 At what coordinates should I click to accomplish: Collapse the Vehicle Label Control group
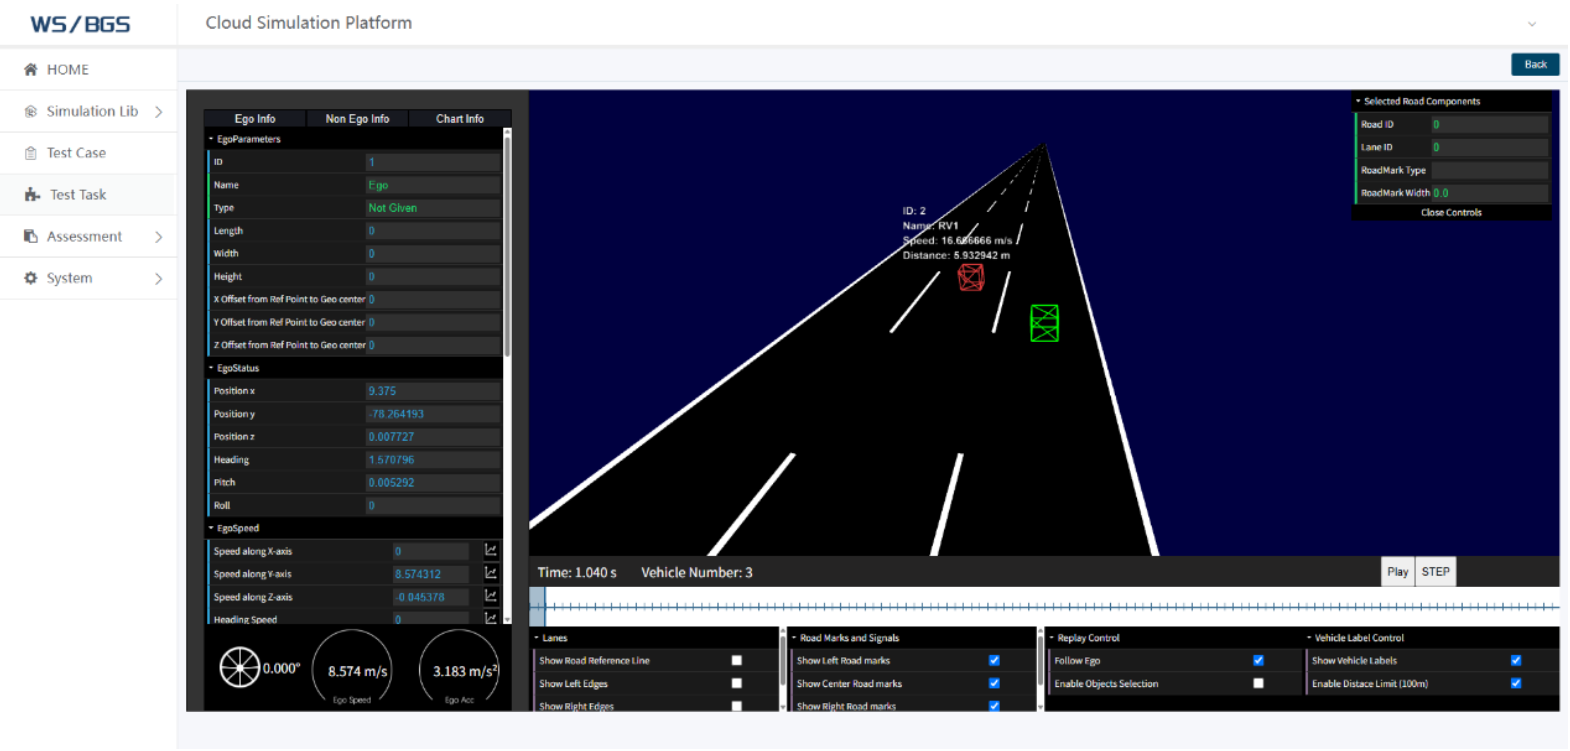1309,637
